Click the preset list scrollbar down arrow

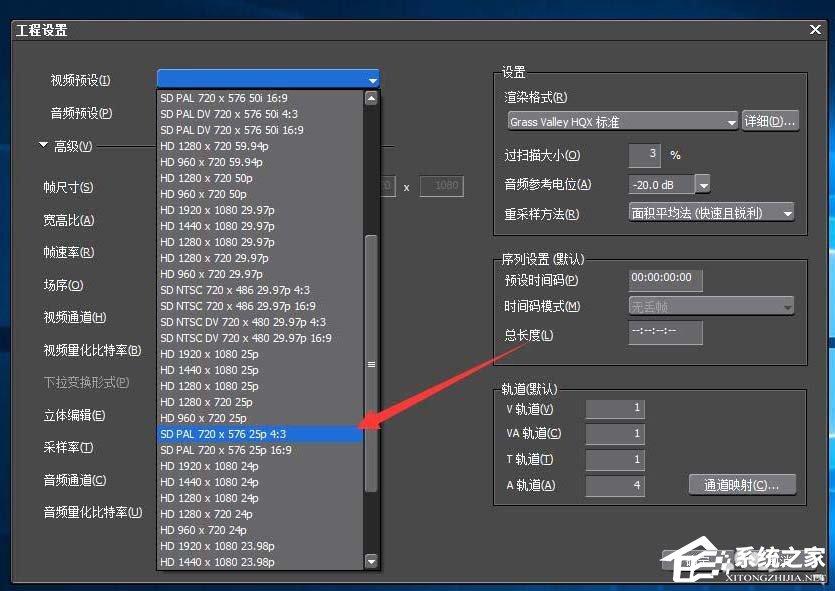(370, 562)
